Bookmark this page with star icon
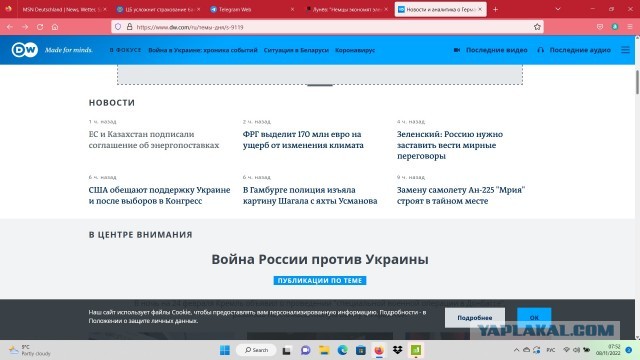Screen dimensions: 640x360 (x=537, y=27)
